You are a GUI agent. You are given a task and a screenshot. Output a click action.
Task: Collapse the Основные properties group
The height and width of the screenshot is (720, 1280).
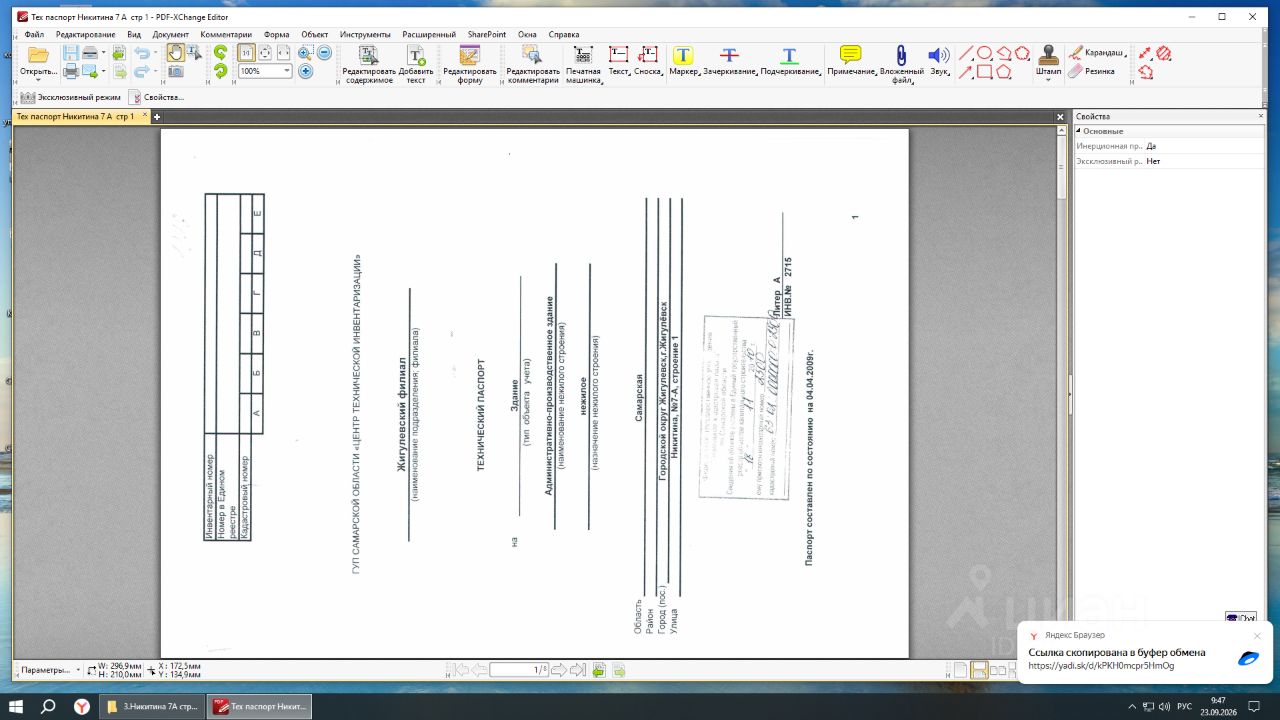[1078, 131]
